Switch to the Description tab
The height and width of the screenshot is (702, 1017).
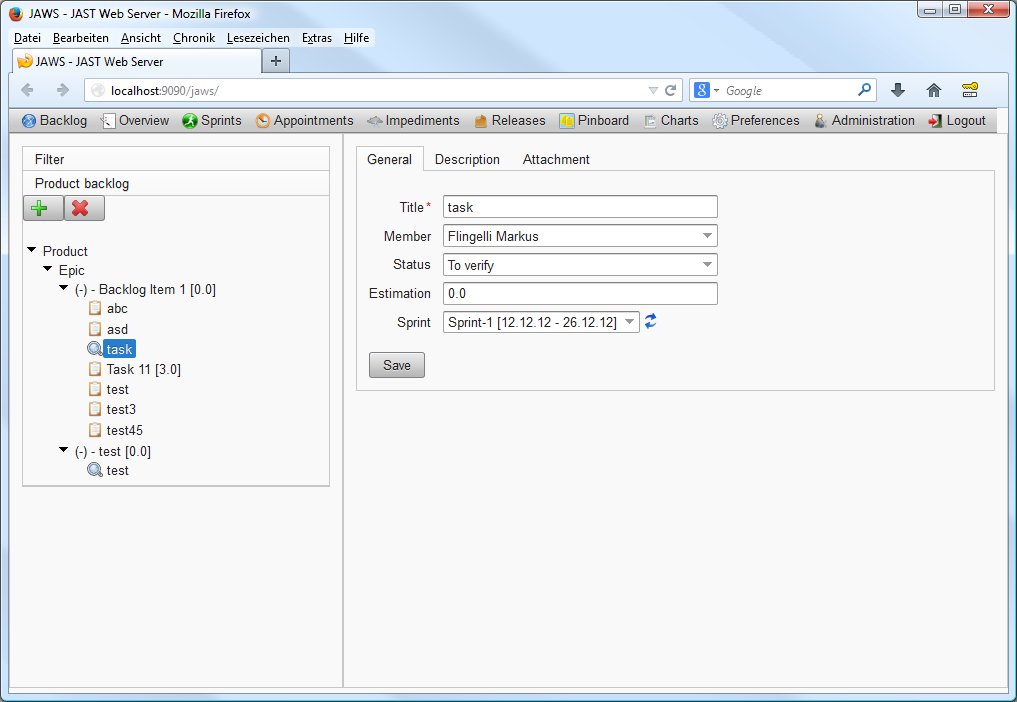(467, 159)
